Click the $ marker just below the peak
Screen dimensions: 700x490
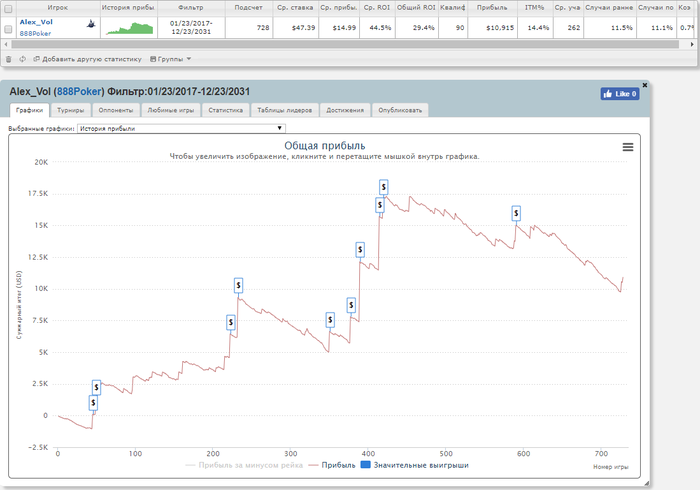[x=380, y=205]
